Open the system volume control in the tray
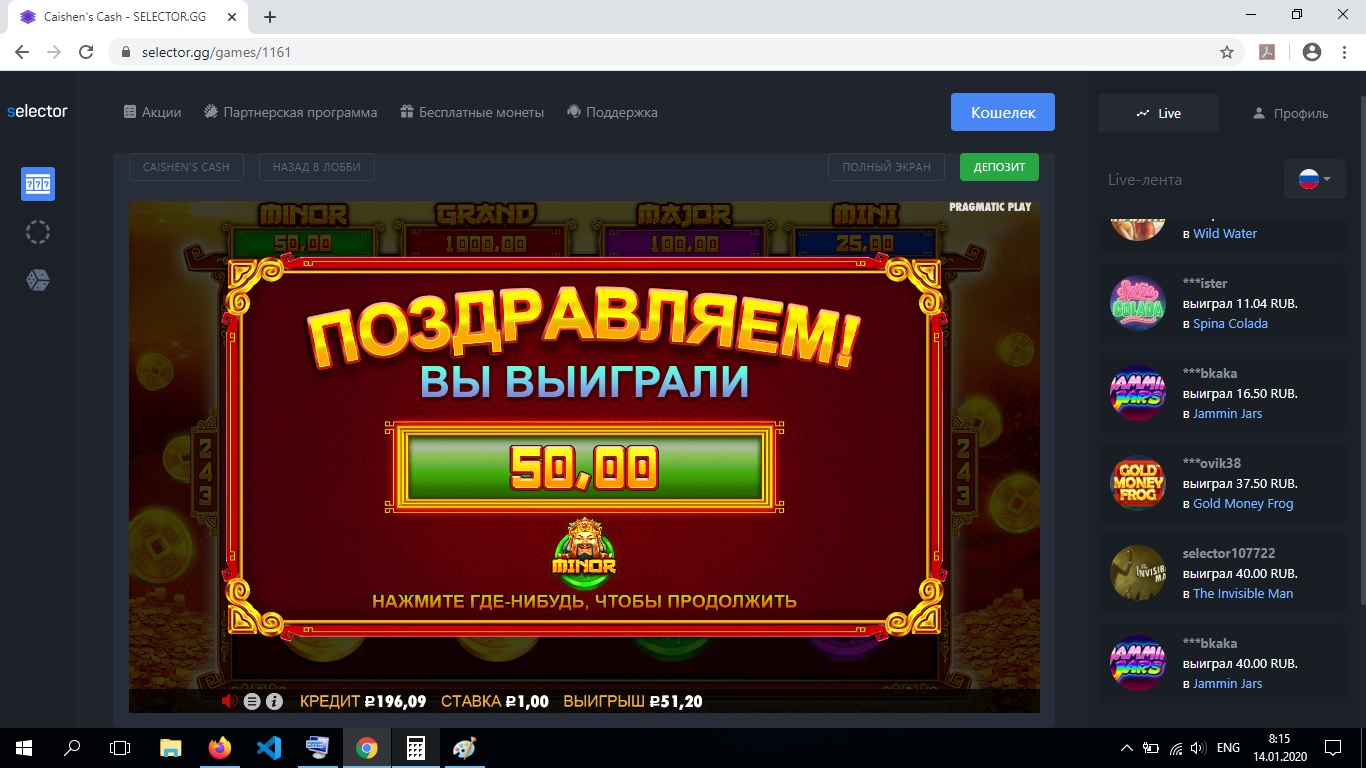Viewport: 1366px width, 768px height. tap(1199, 748)
